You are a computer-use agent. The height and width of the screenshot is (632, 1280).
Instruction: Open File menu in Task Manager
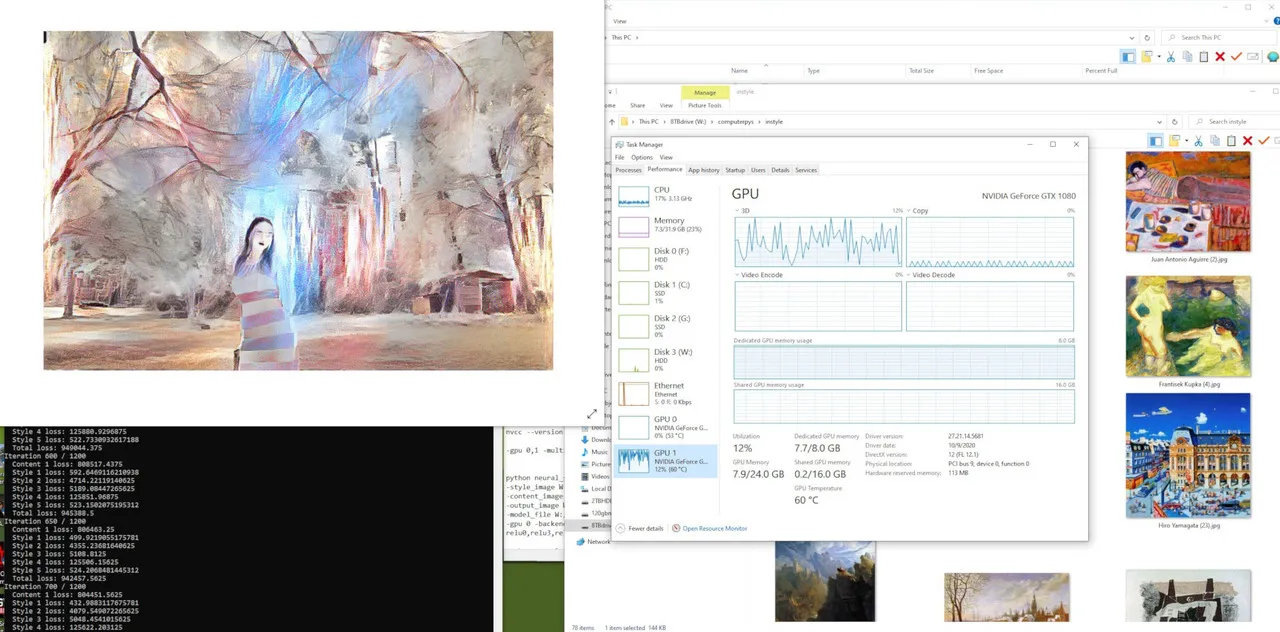click(619, 157)
